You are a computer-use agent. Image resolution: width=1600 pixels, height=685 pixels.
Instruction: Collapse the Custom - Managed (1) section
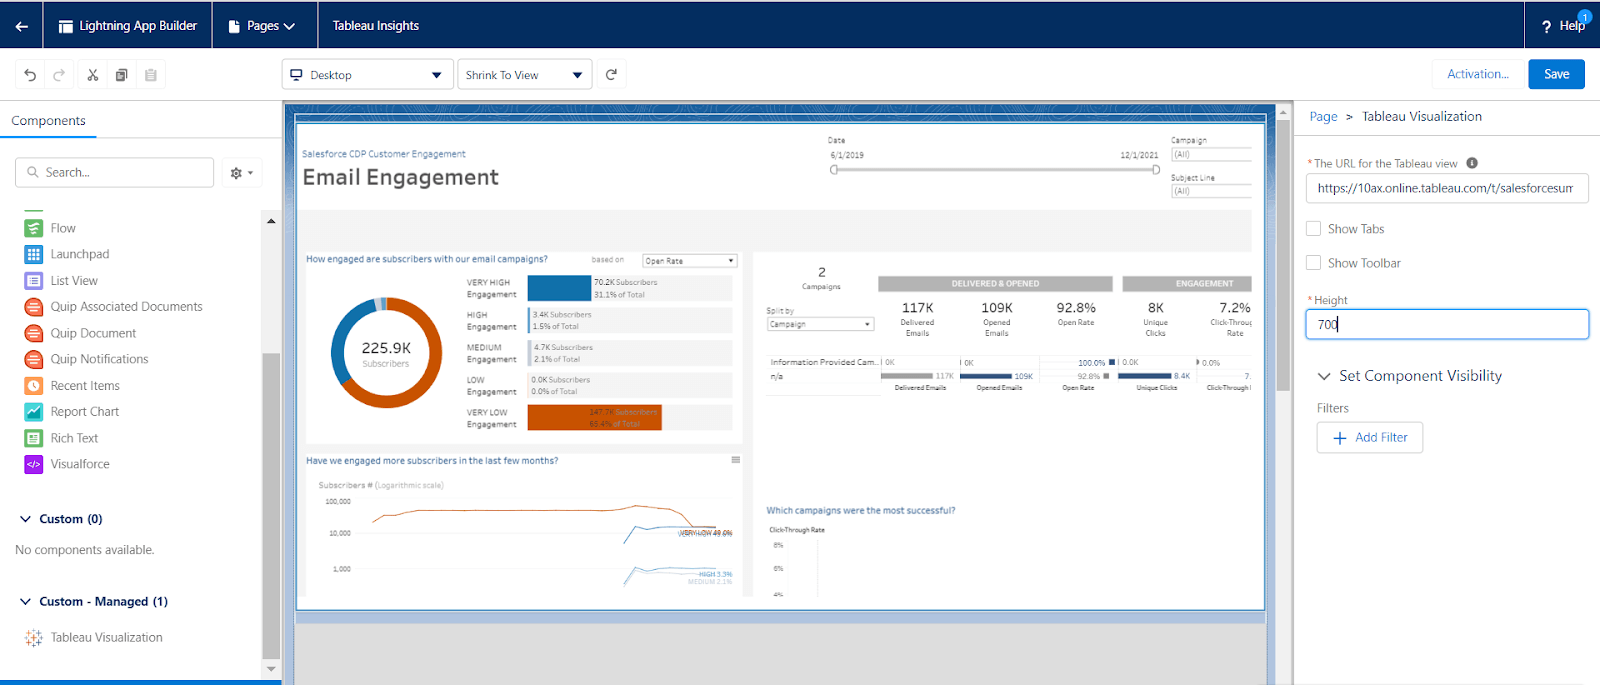(25, 601)
